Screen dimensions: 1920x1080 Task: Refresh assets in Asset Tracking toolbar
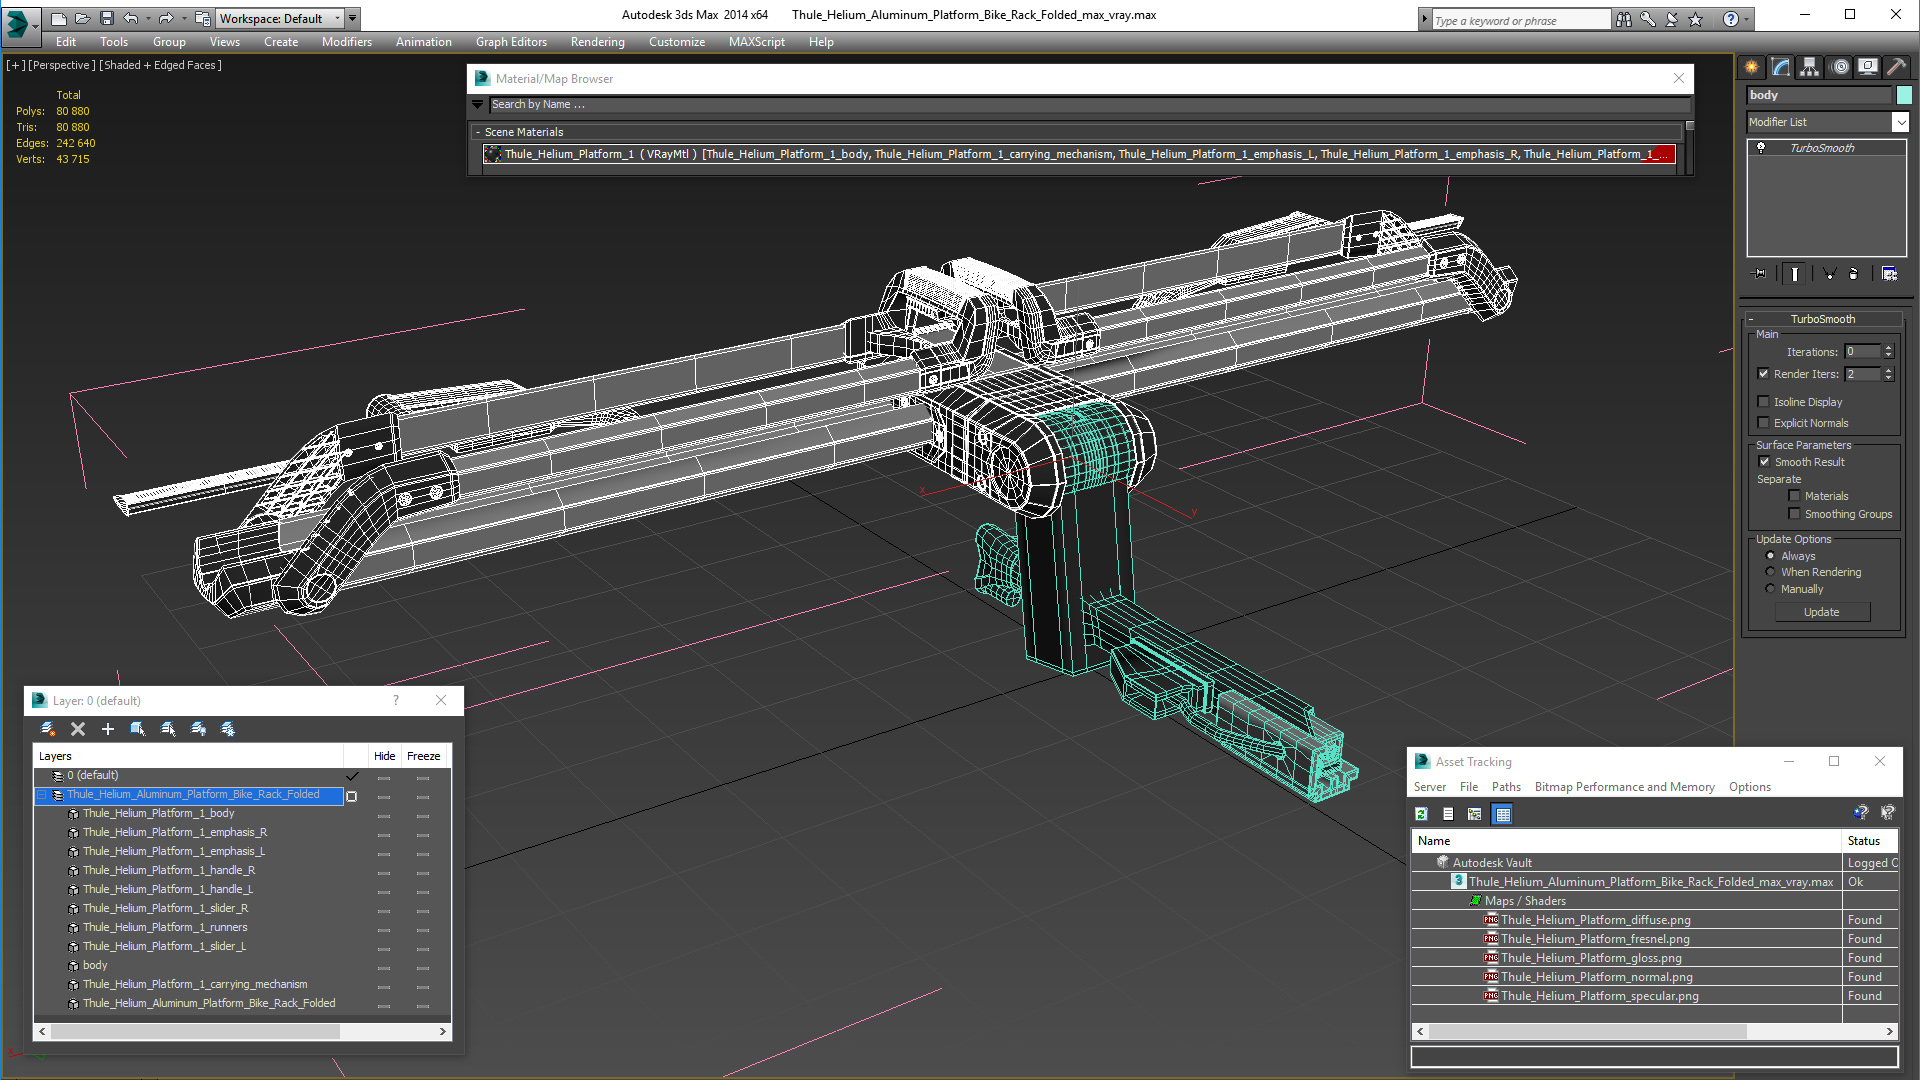tap(1421, 814)
